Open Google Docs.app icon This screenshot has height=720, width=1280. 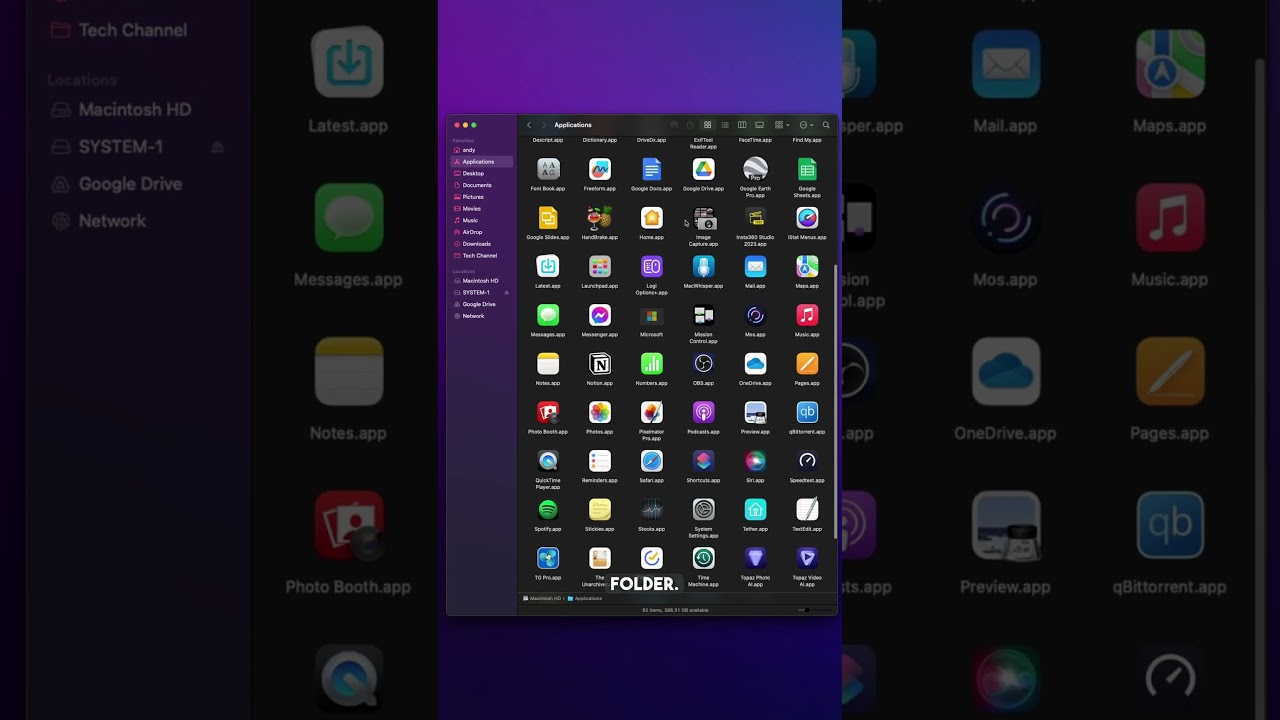[x=652, y=169]
